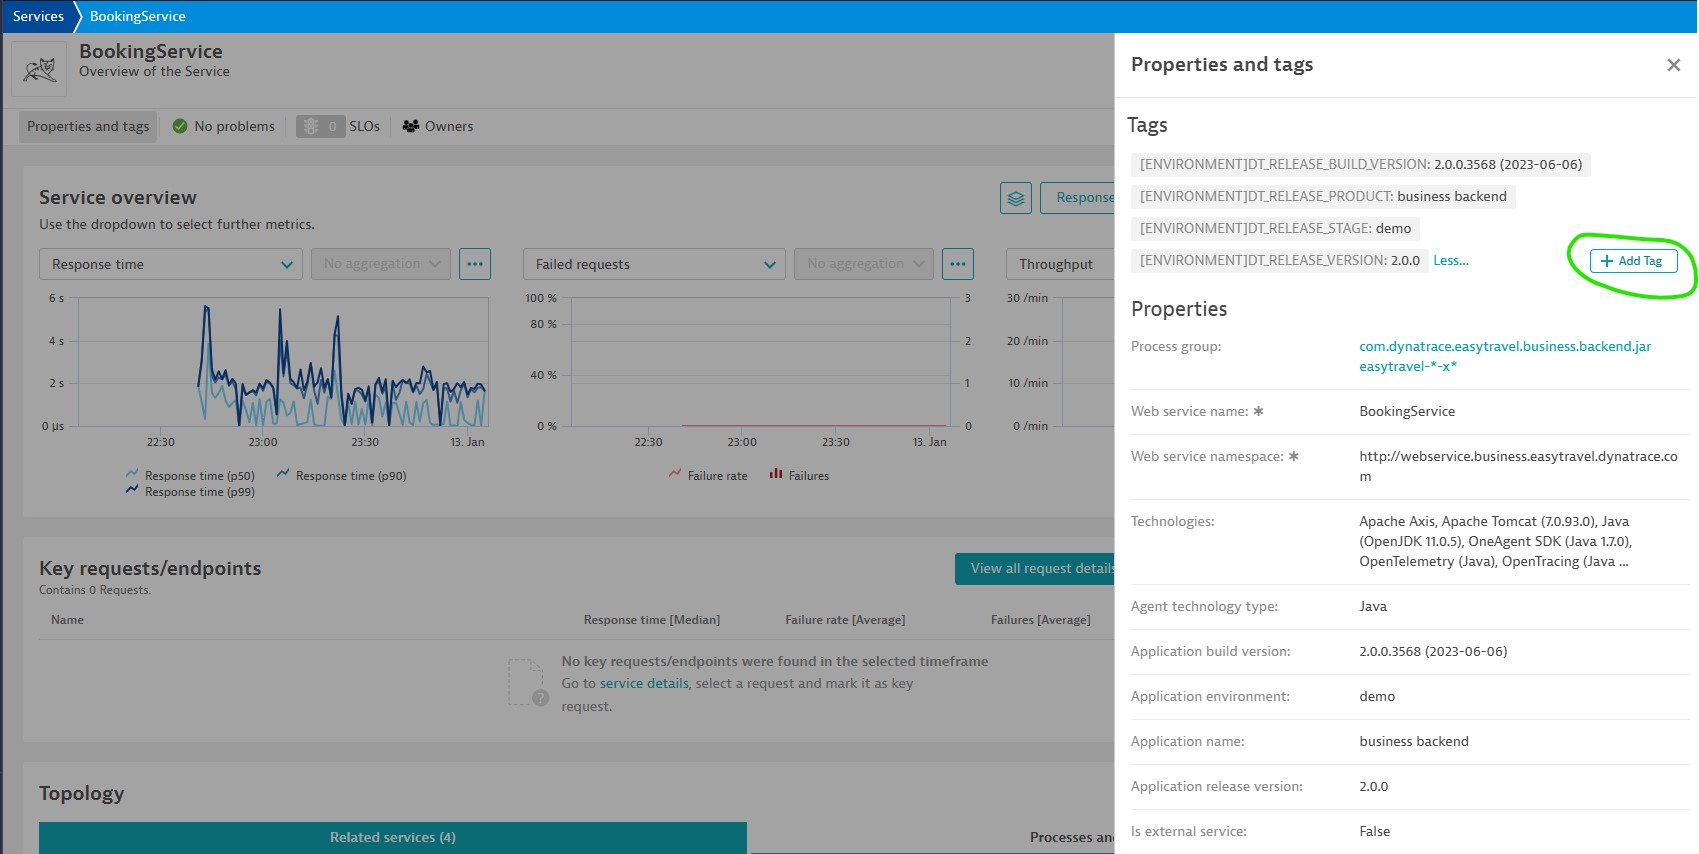The image size is (1699, 854).
Task: Click the asterisk next to Web service name
Action: click(x=1258, y=411)
